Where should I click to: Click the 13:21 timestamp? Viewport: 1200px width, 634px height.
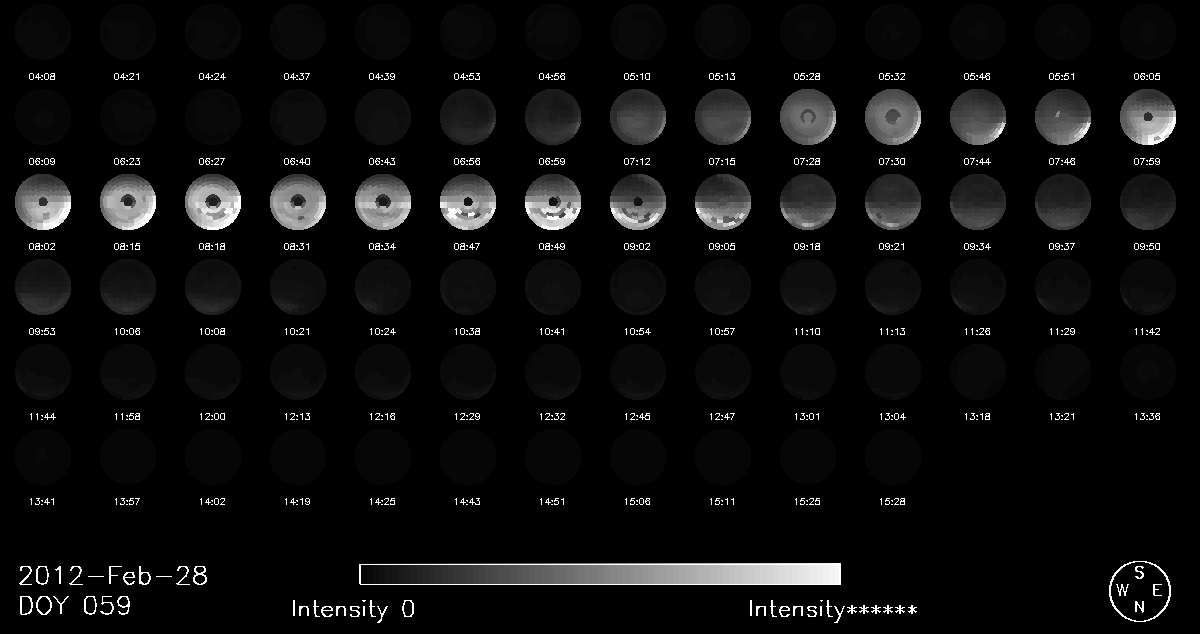[x=1063, y=416]
